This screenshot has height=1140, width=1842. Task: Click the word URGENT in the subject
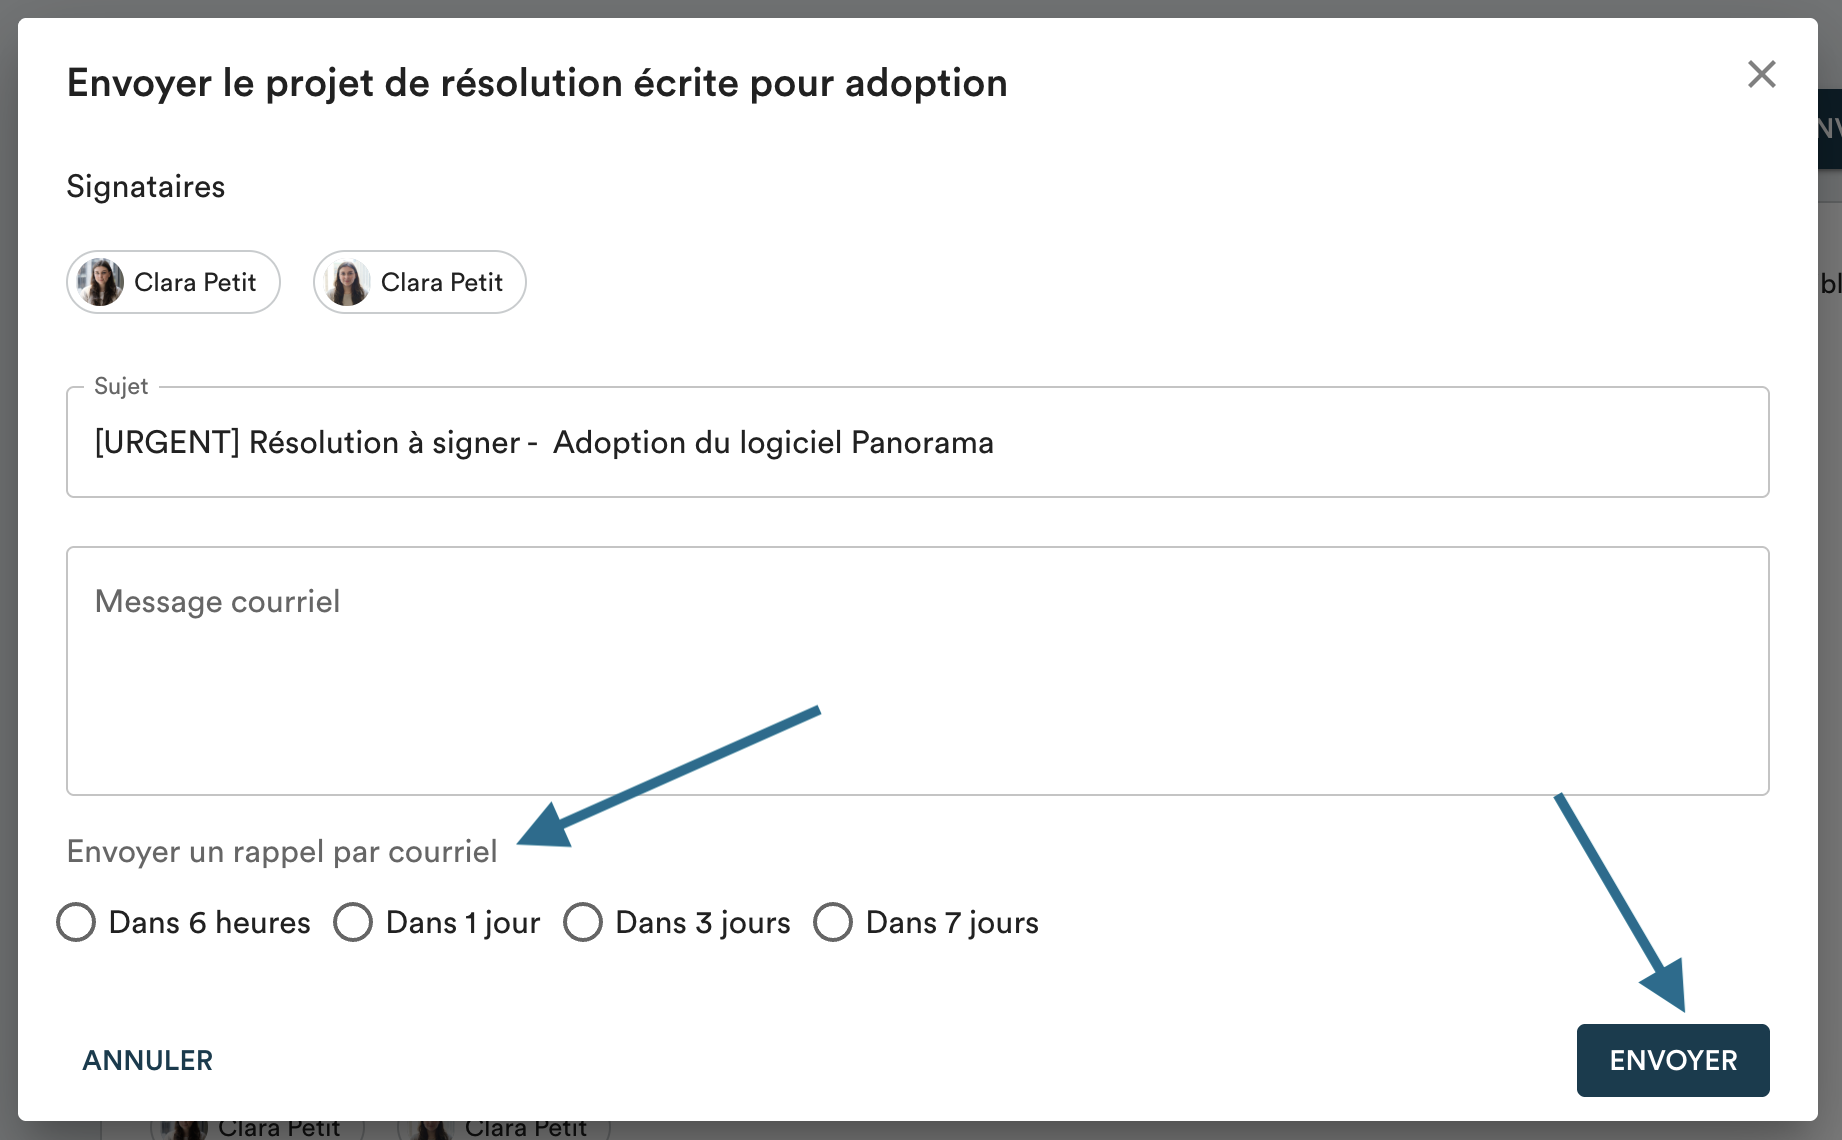[x=167, y=442]
